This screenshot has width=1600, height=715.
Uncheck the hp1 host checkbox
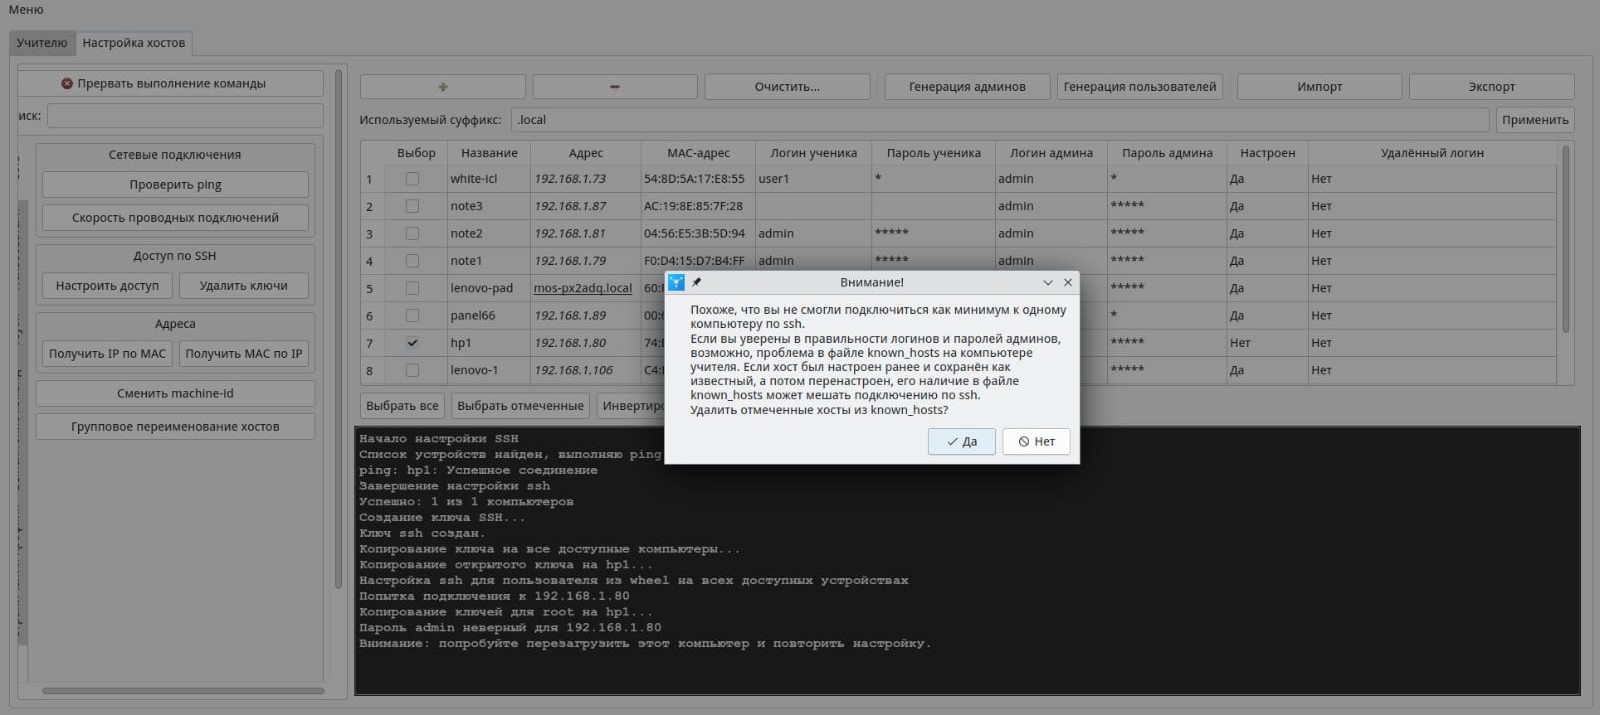412,343
